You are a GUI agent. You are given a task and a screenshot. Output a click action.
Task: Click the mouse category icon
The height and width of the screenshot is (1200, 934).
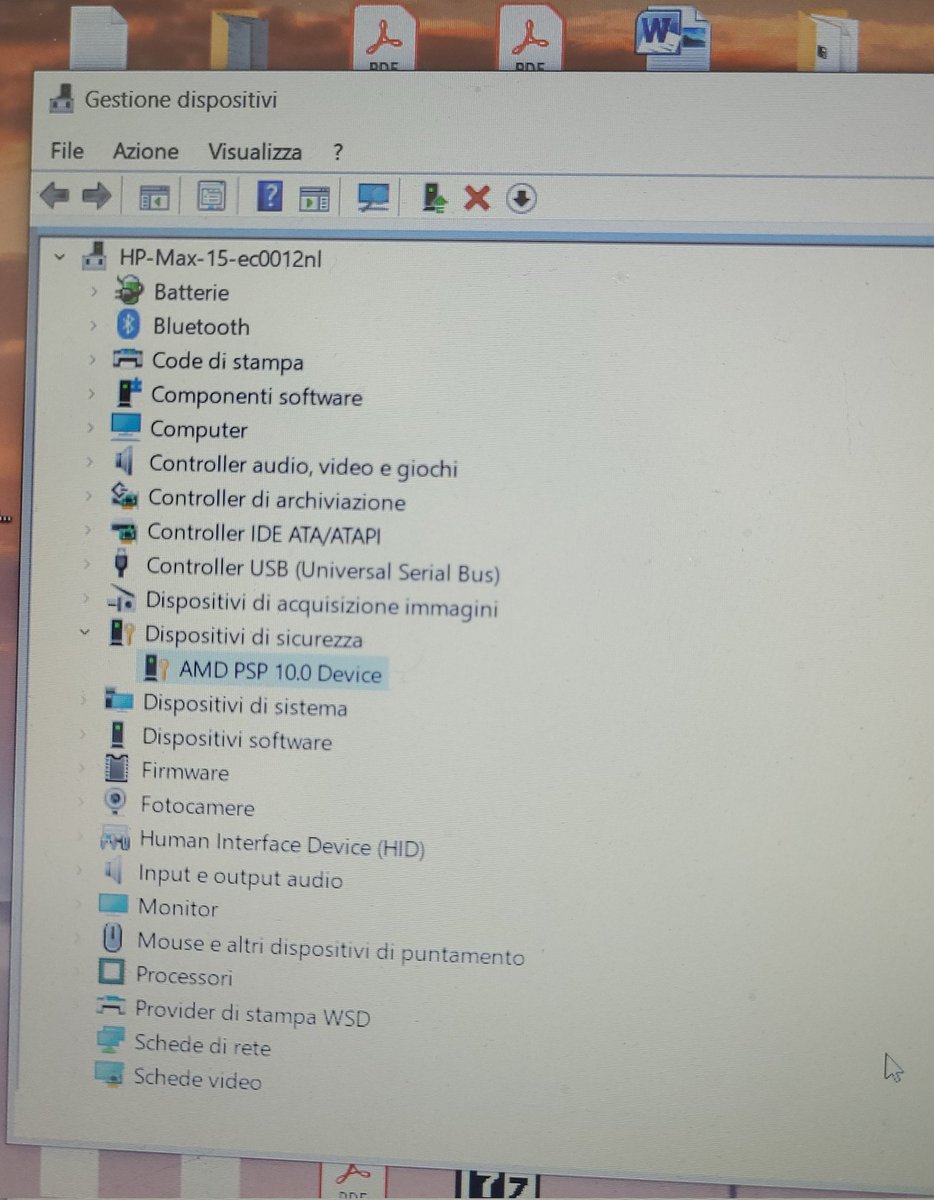(x=113, y=938)
